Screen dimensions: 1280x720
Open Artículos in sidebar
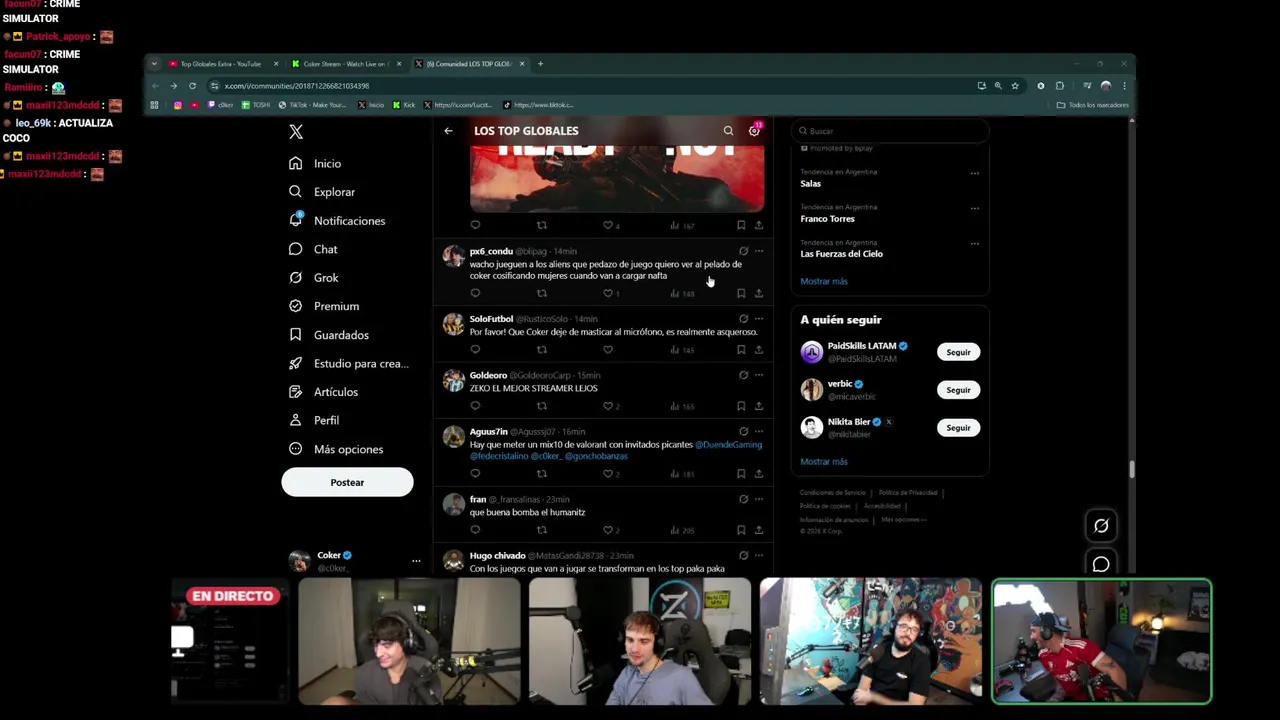click(x=323, y=392)
